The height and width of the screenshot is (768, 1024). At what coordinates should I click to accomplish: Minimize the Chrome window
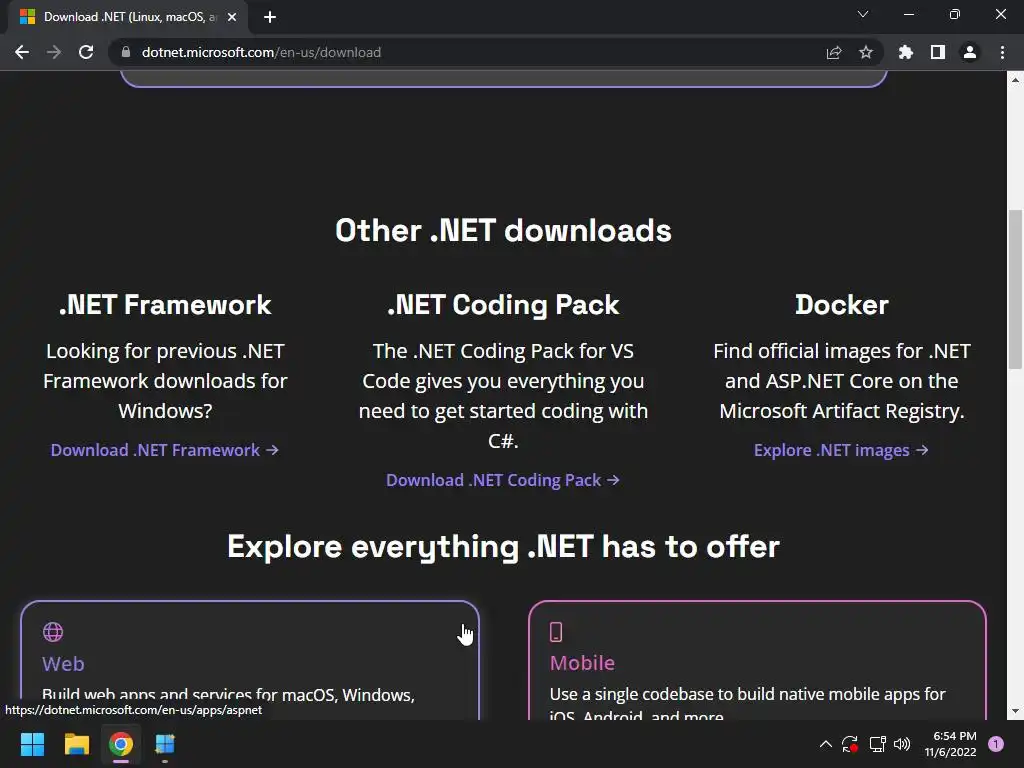(908, 14)
